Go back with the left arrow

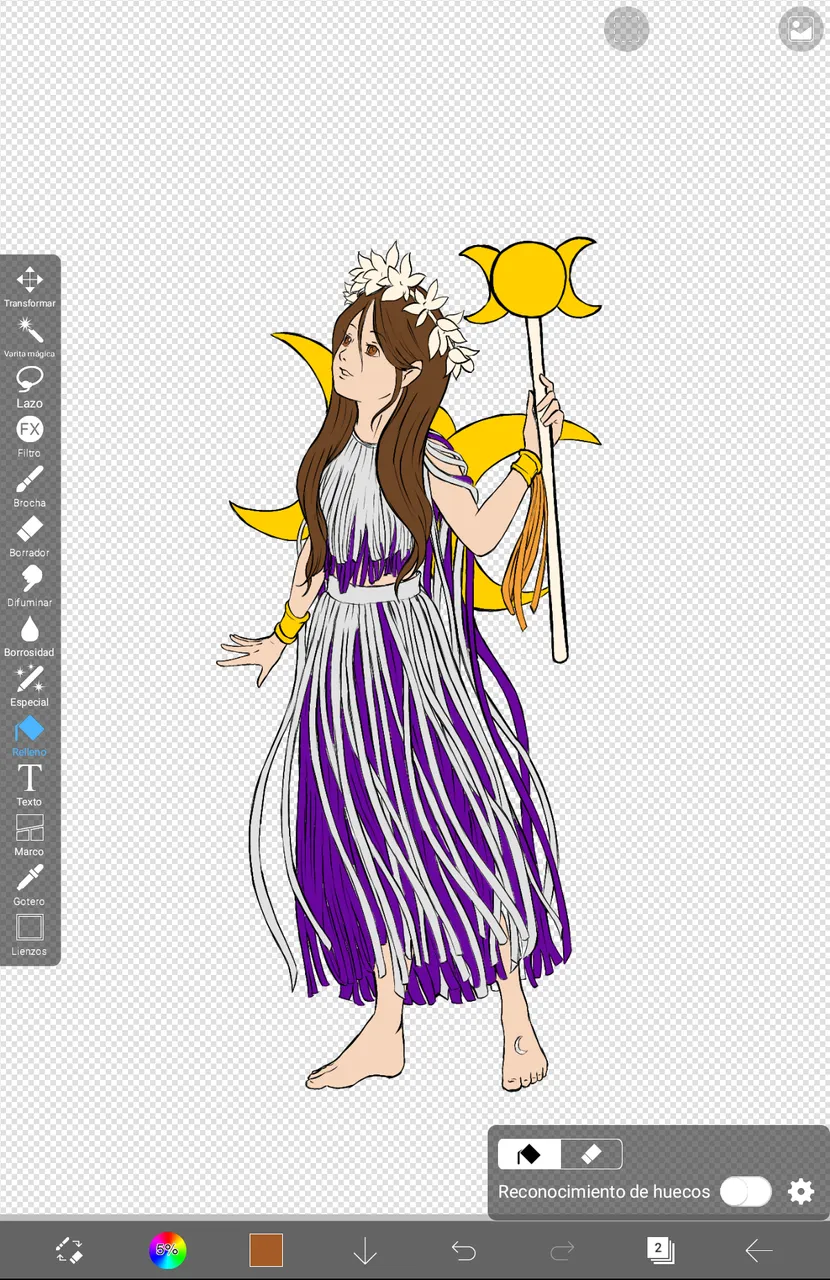tap(759, 1250)
